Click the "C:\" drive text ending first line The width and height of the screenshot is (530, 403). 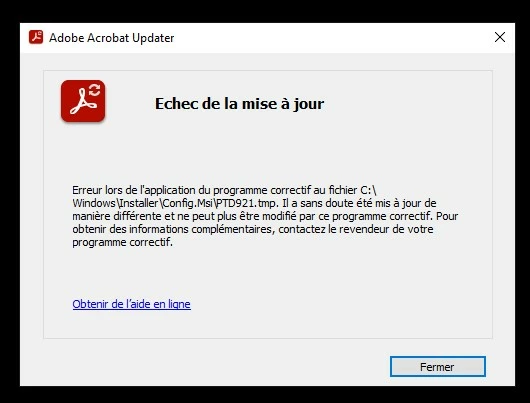(x=366, y=190)
